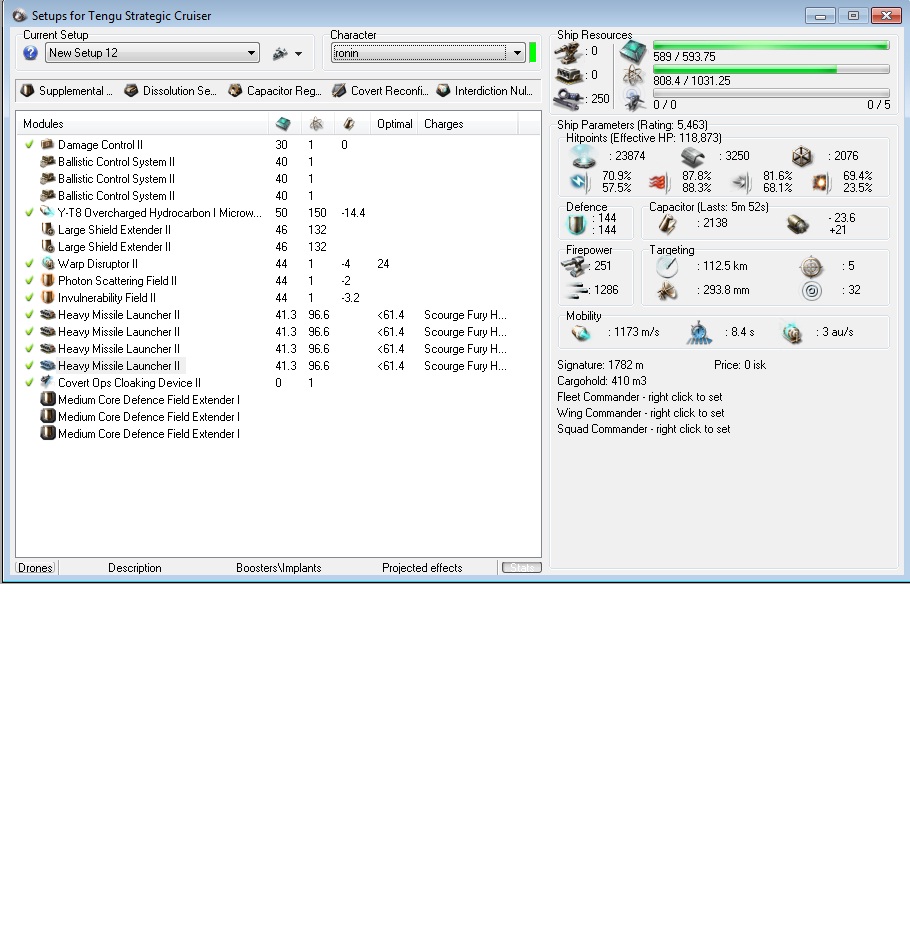Select the Capacitor Reg... subsystem tab

(275, 91)
